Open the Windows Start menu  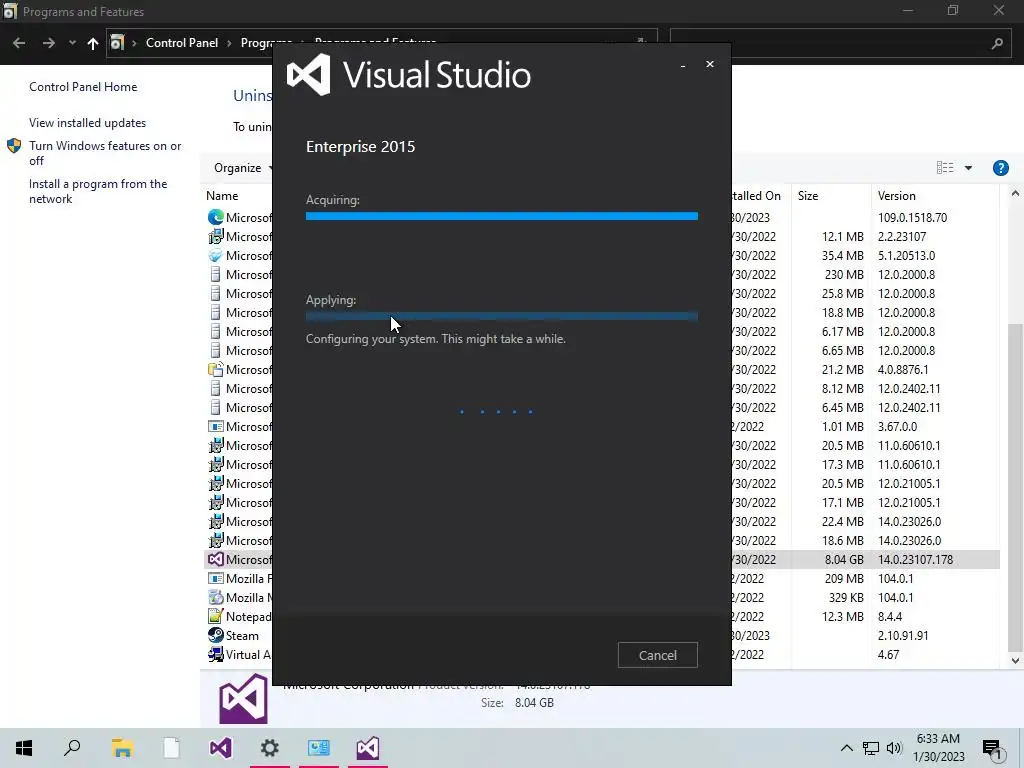pos(24,748)
